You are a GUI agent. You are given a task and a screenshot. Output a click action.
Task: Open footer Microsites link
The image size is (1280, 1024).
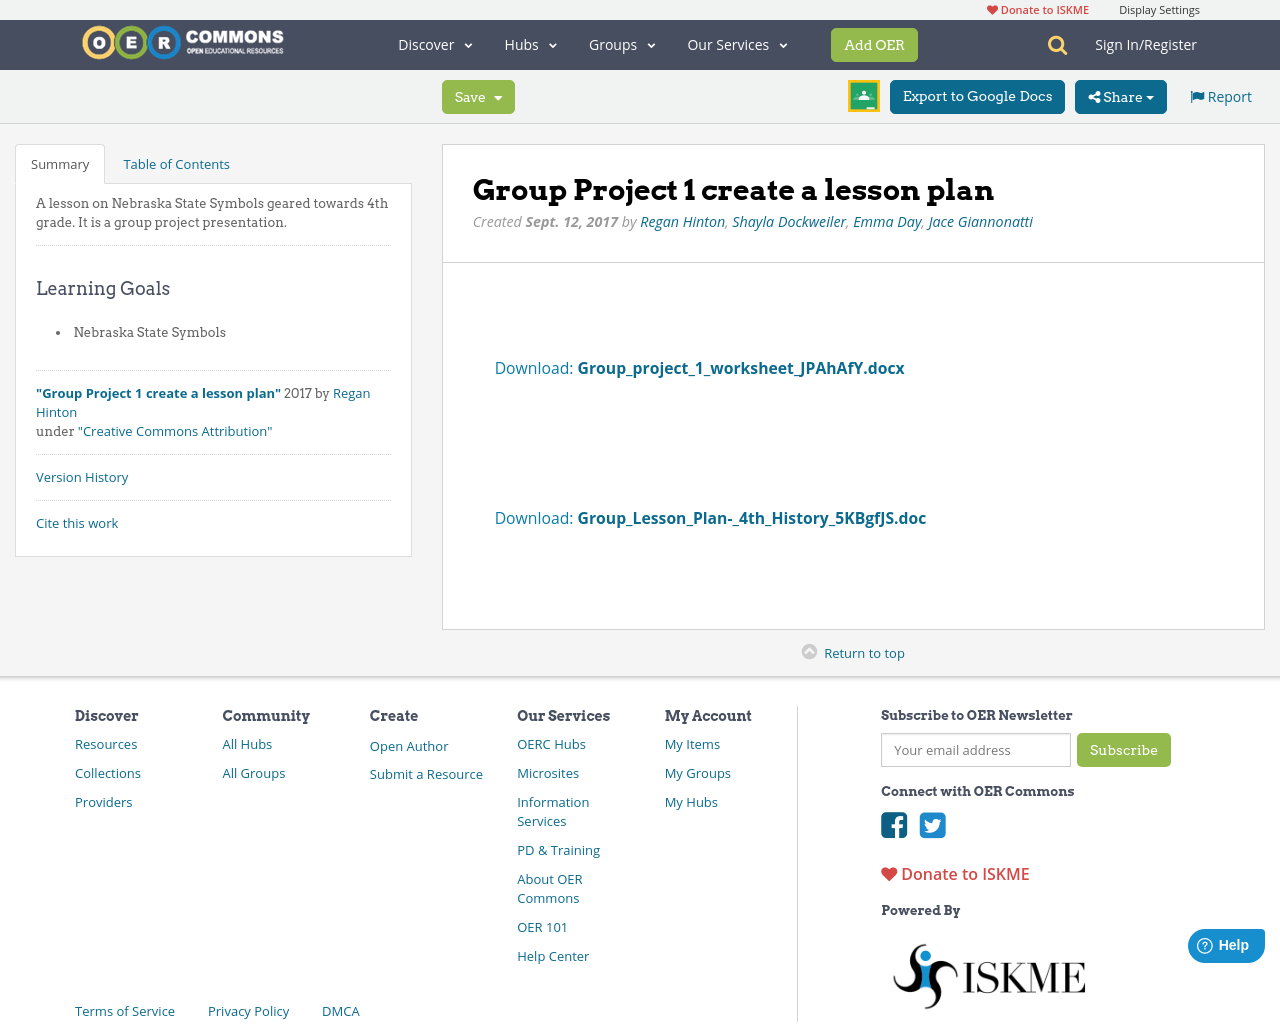(548, 773)
